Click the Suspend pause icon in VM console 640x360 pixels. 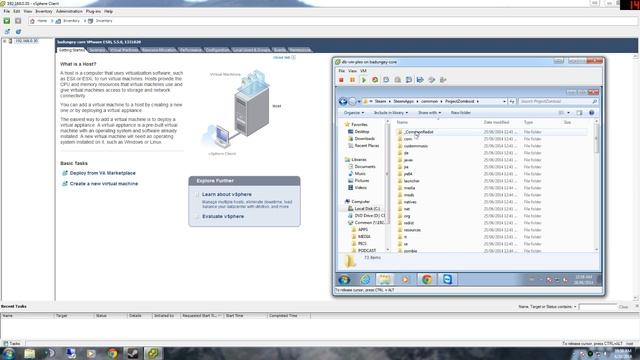point(352,80)
